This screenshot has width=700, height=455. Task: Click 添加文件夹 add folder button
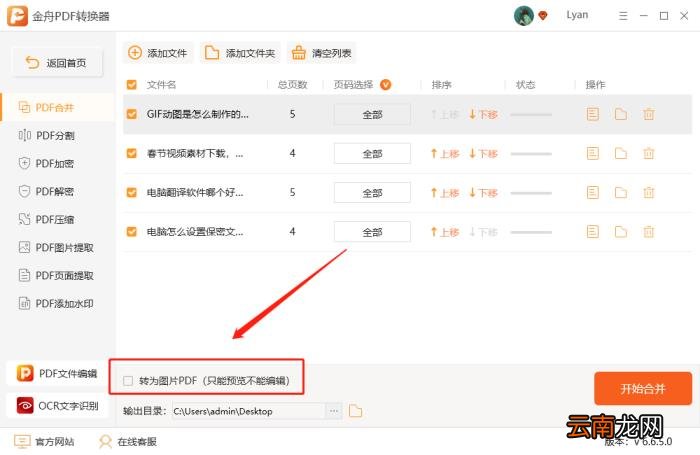click(x=240, y=53)
